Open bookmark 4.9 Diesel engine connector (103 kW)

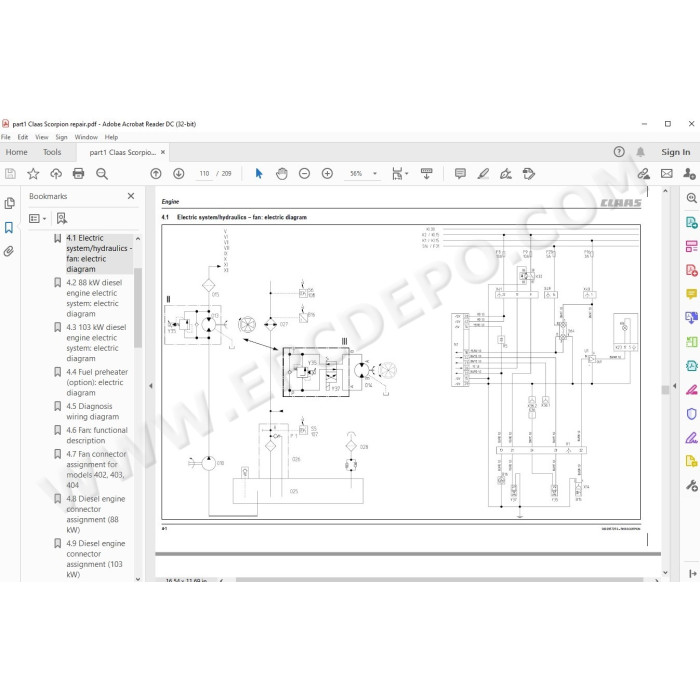[x=96, y=559]
